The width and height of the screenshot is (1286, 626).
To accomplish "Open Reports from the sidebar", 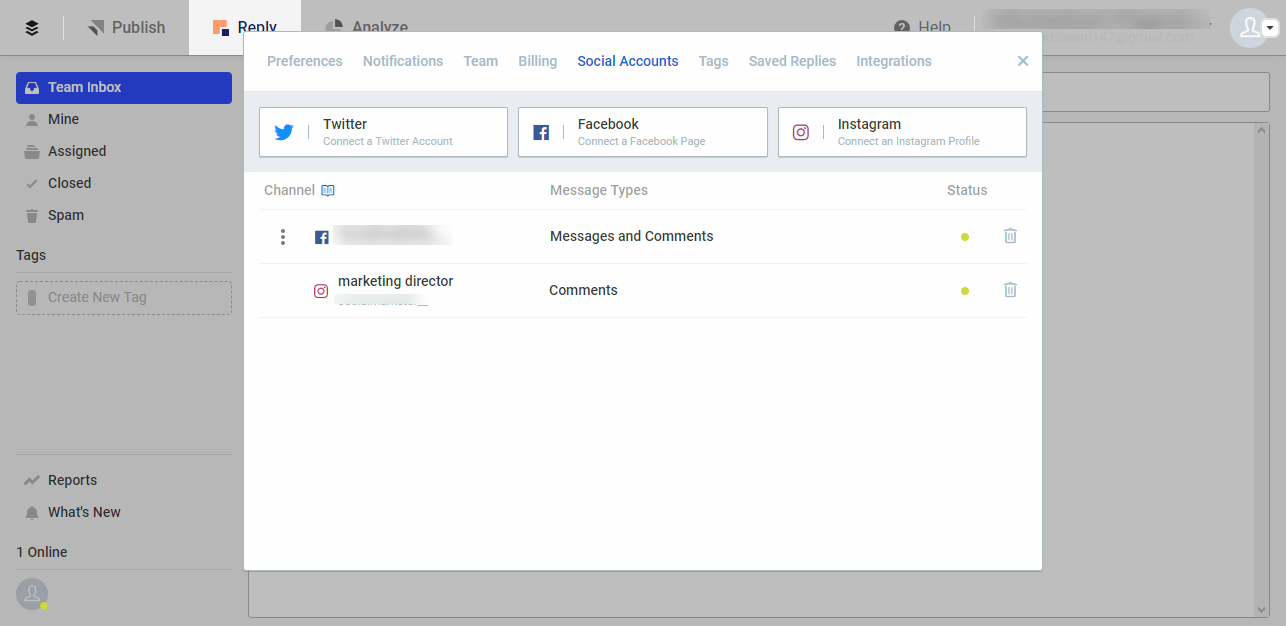I will pos(70,480).
